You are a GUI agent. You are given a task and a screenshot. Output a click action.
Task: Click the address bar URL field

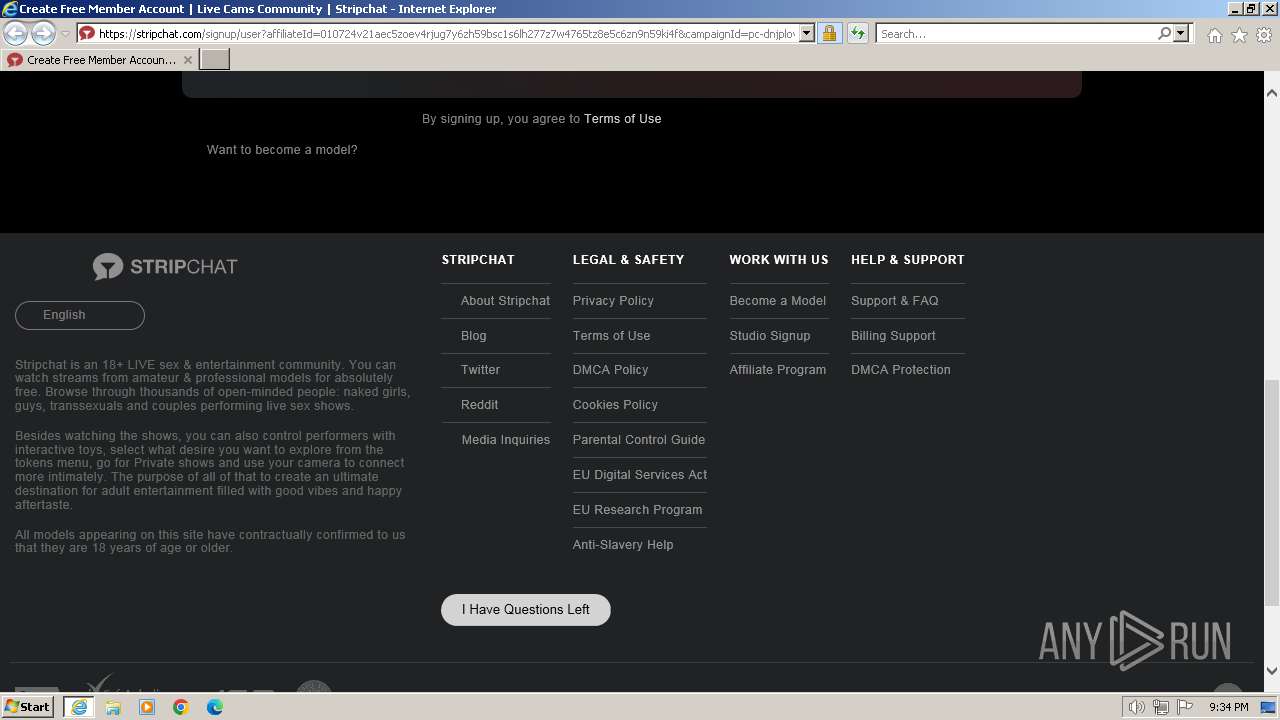coord(447,33)
